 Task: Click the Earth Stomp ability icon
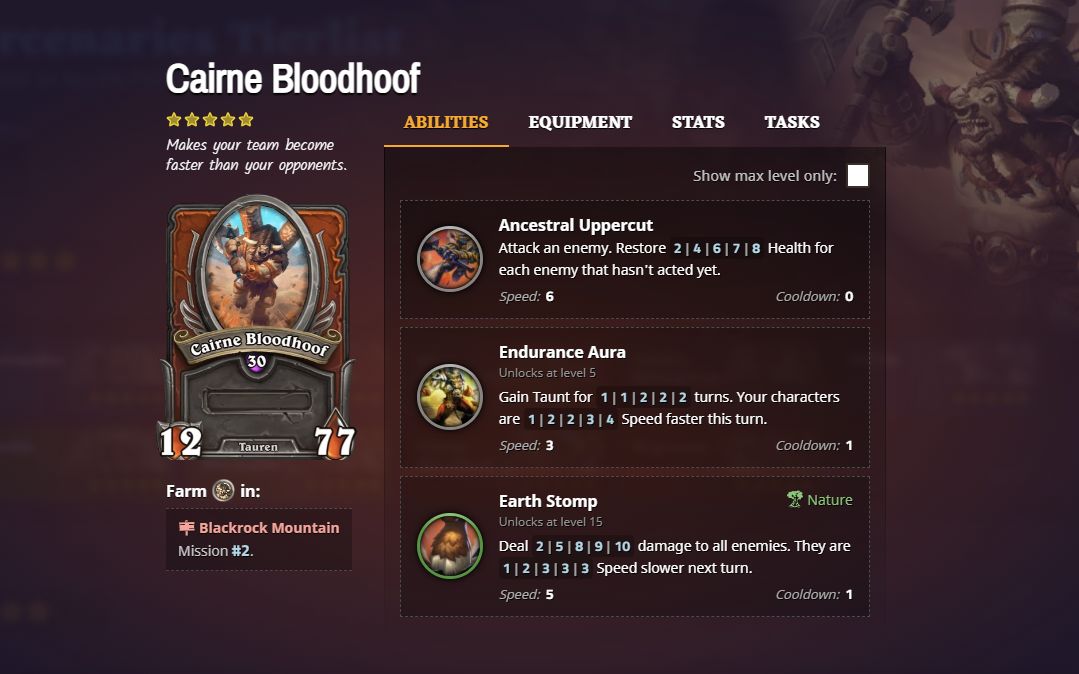pos(450,546)
